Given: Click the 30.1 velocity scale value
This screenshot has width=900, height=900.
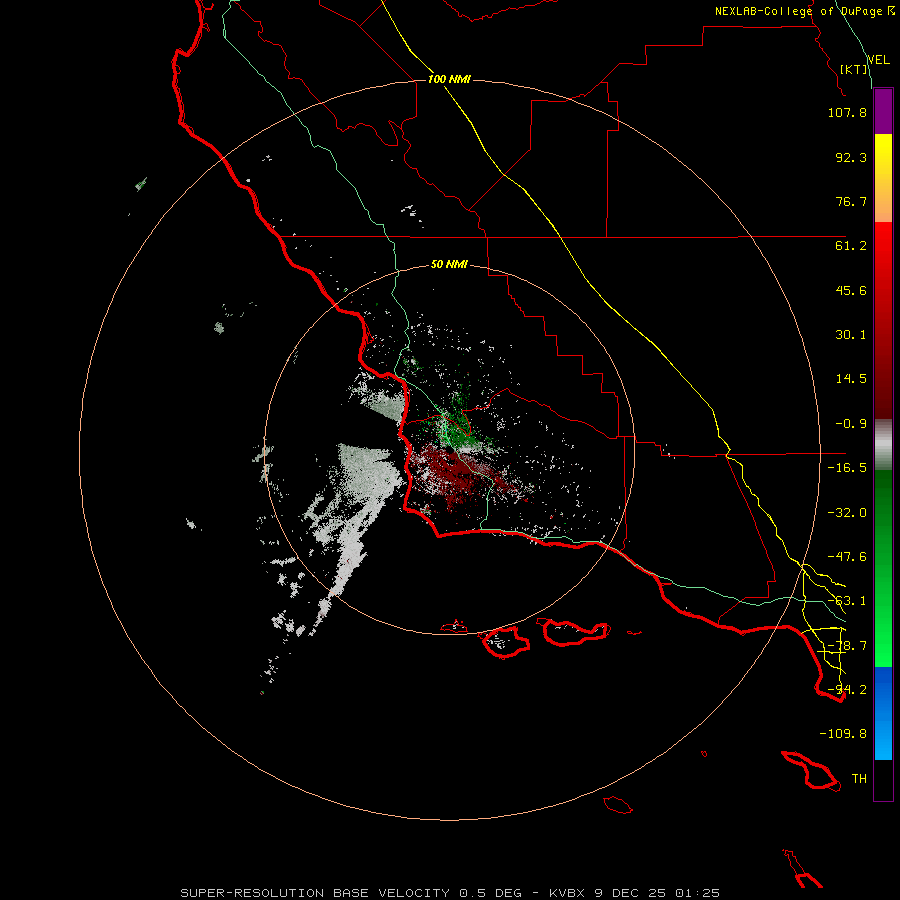Looking at the screenshot, I should pos(851,335).
